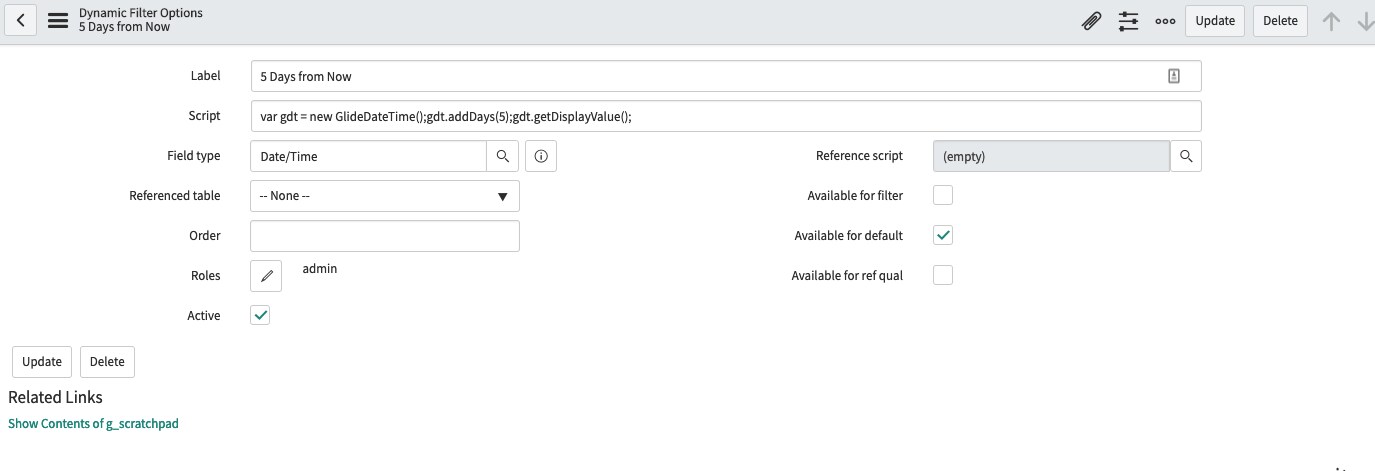The width and height of the screenshot is (1375, 471).
Task: Enable the Available for filter checkbox
Action: pyautogui.click(x=943, y=196)
